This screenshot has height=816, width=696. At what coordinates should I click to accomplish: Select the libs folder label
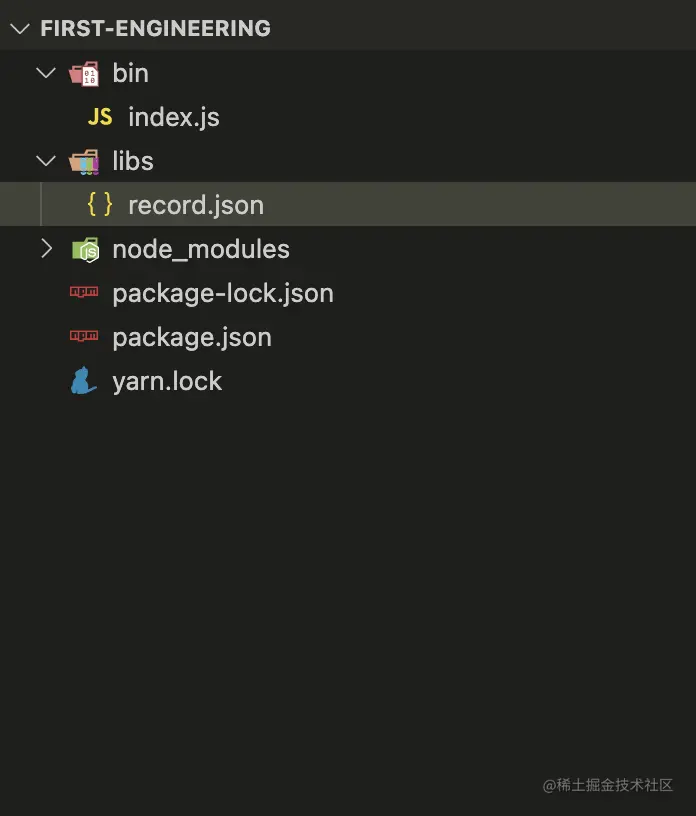pos(133,161)
